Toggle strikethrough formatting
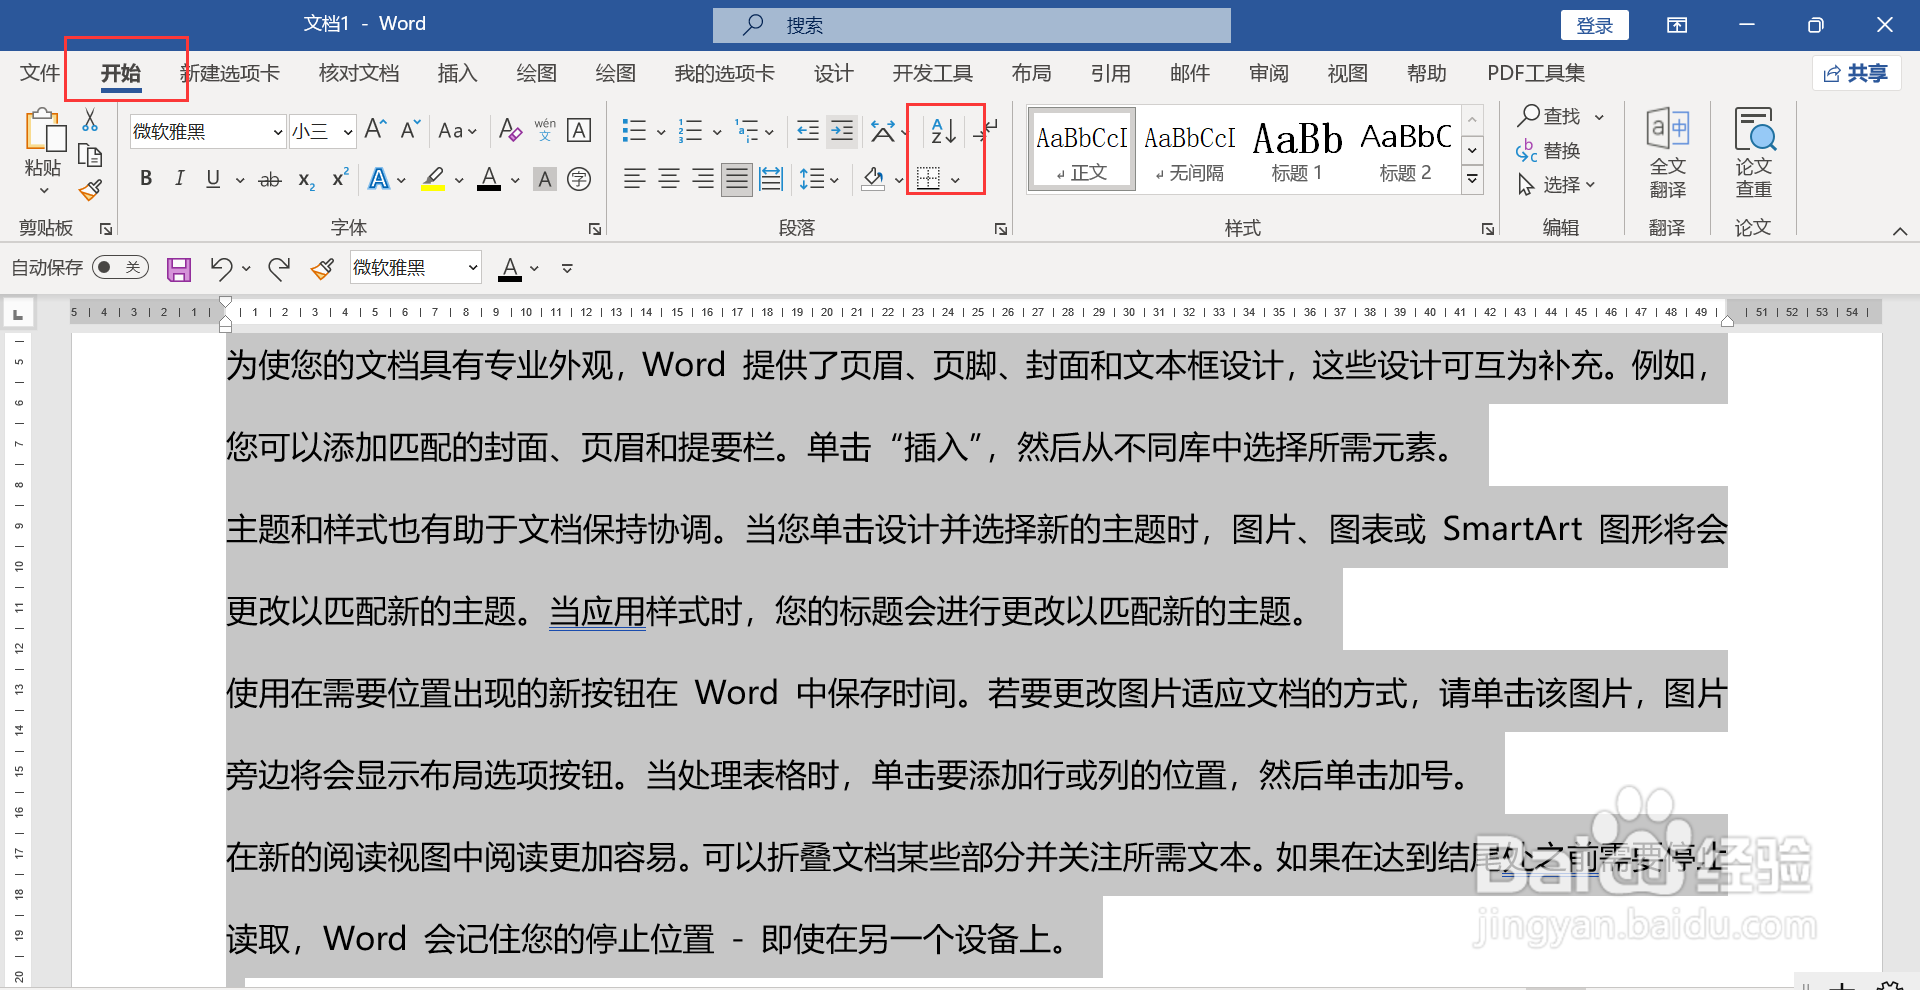 [x=270, y=180]
